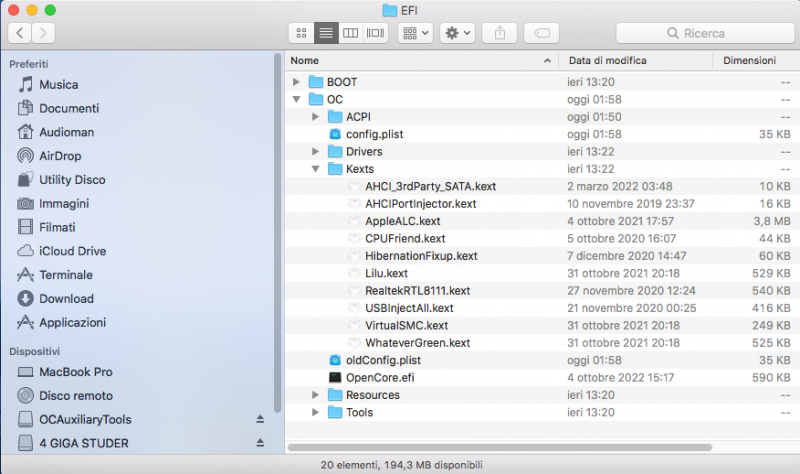Open Utility Disco in the sidebar
This screenshot has width=800, height=474.
coord(61,180)
